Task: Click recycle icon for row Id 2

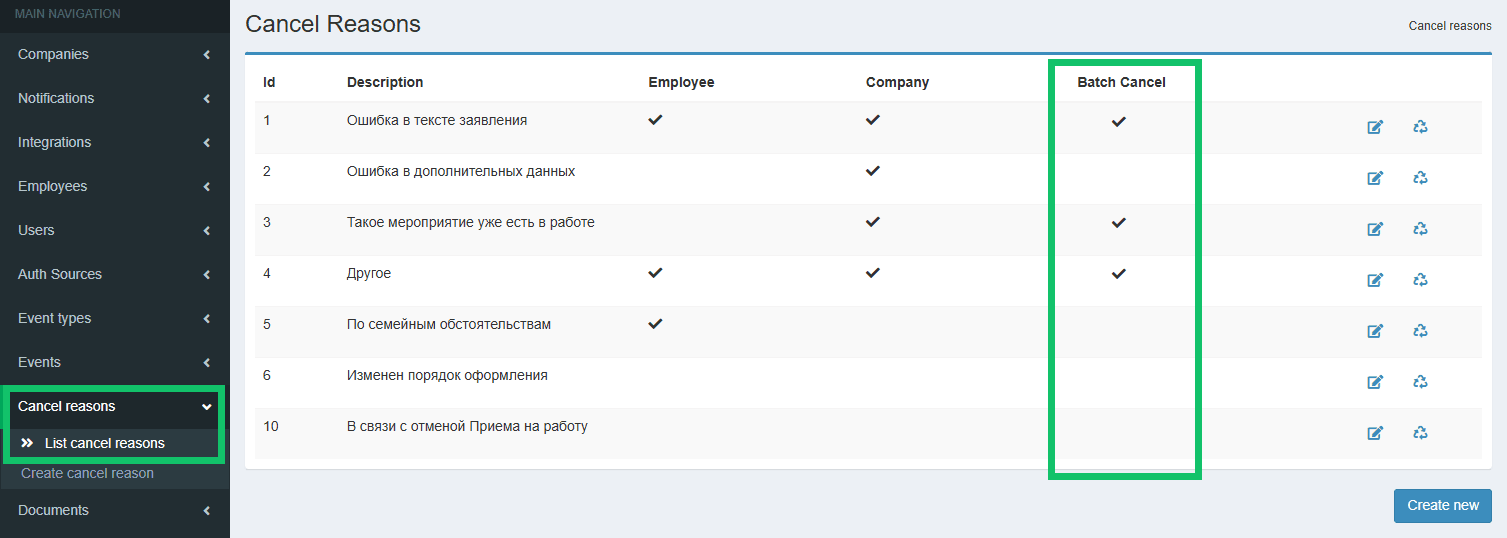Action: tap(1420, 178)
